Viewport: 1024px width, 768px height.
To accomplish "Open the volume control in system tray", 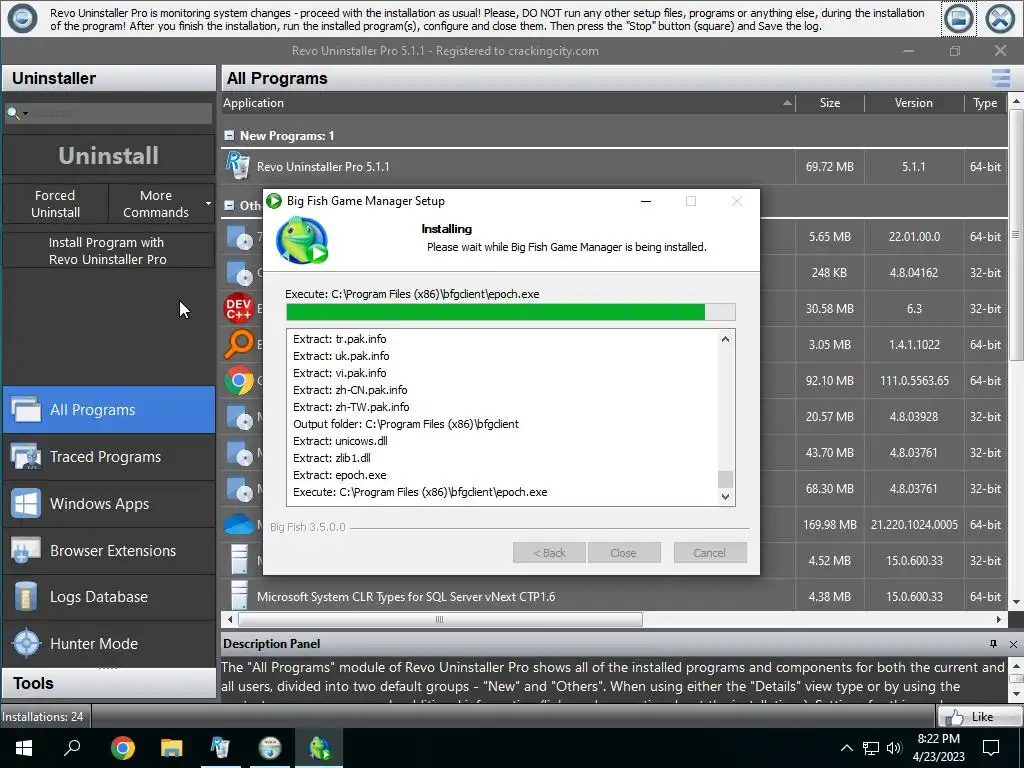I will coord(894,748).
